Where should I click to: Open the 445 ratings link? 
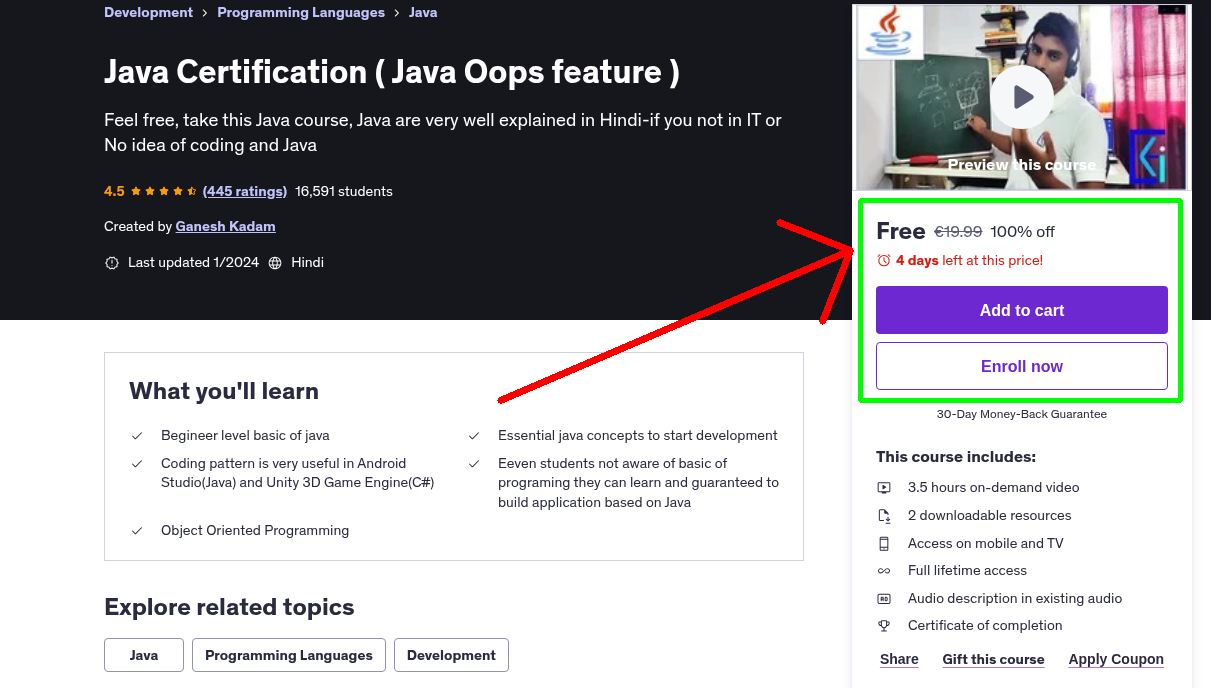tap(244, 190)
